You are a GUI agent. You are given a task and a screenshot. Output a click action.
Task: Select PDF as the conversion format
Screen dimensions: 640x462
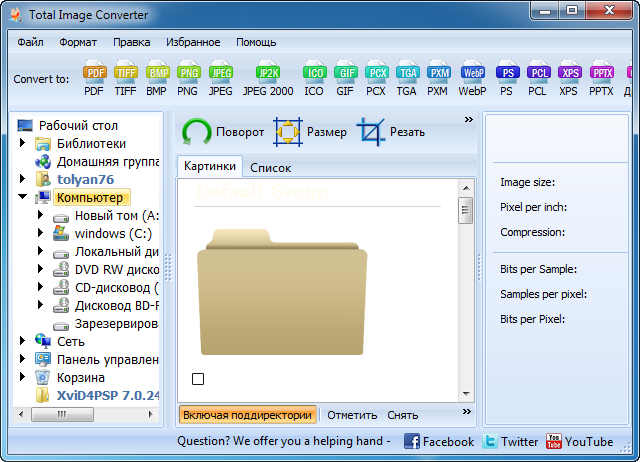click(x=94, y=78)
